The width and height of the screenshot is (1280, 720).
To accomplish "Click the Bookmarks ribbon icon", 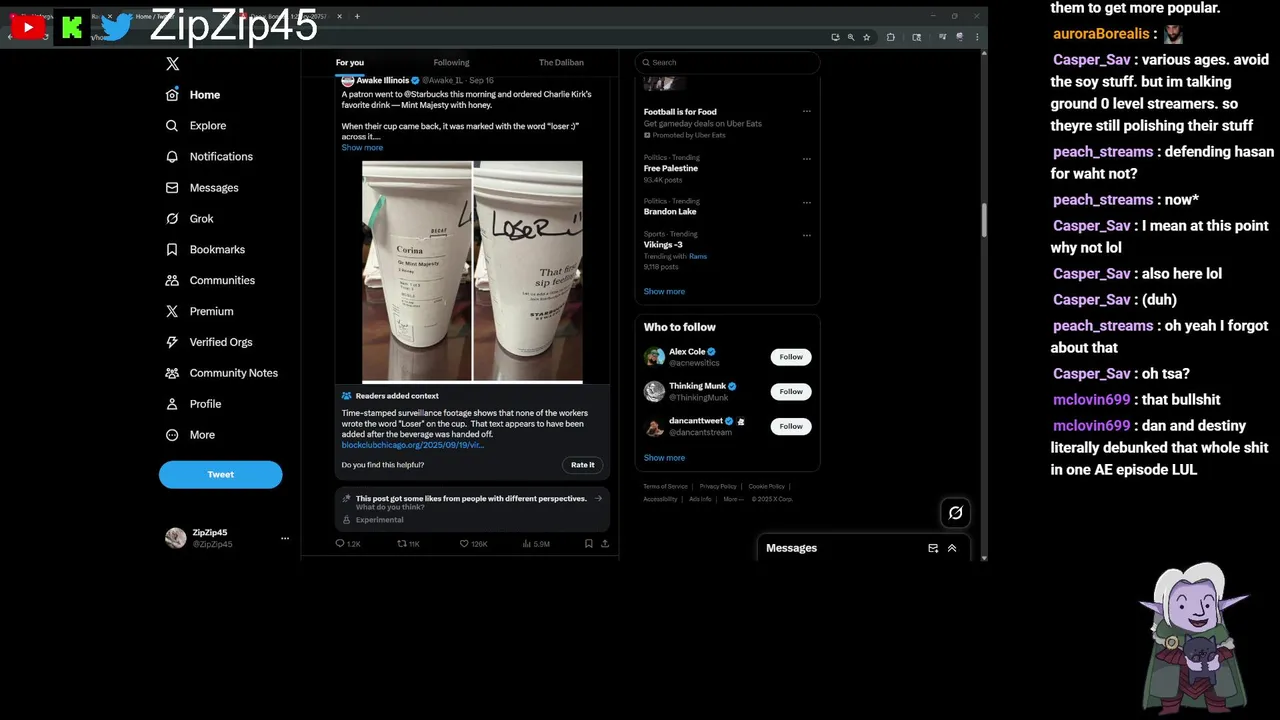I will pyautogui.click(x=172, y=250).
